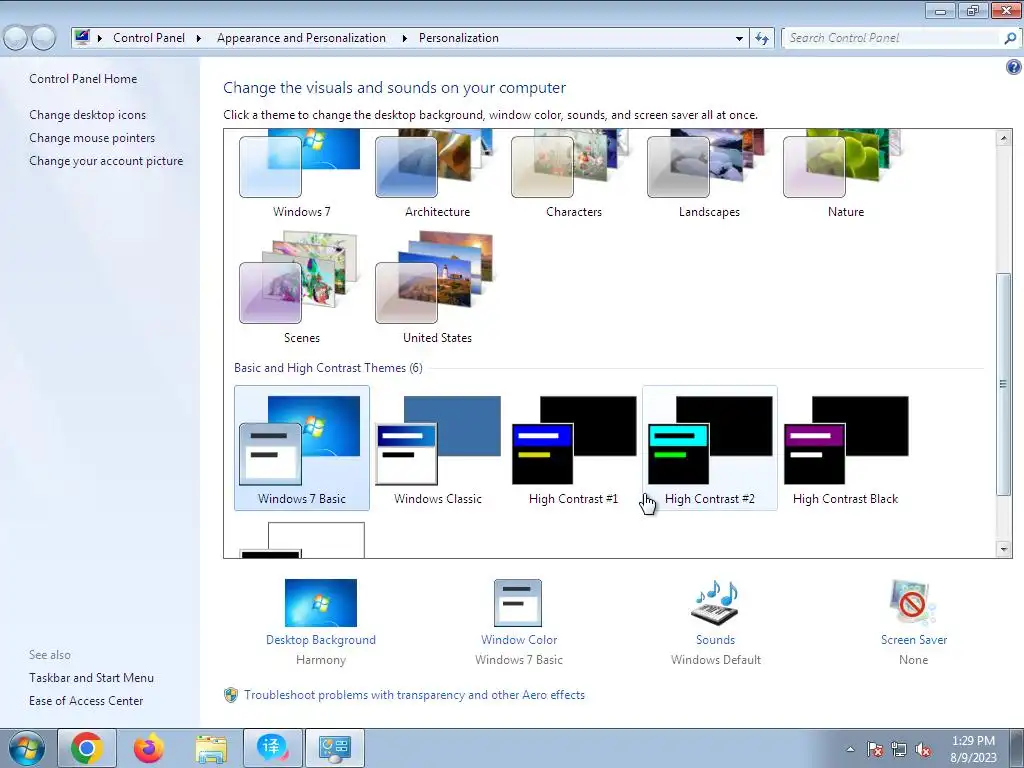Choose the High Contrast #1 theme
Viewport: 1024px width, 768px height.
point(573,448)
